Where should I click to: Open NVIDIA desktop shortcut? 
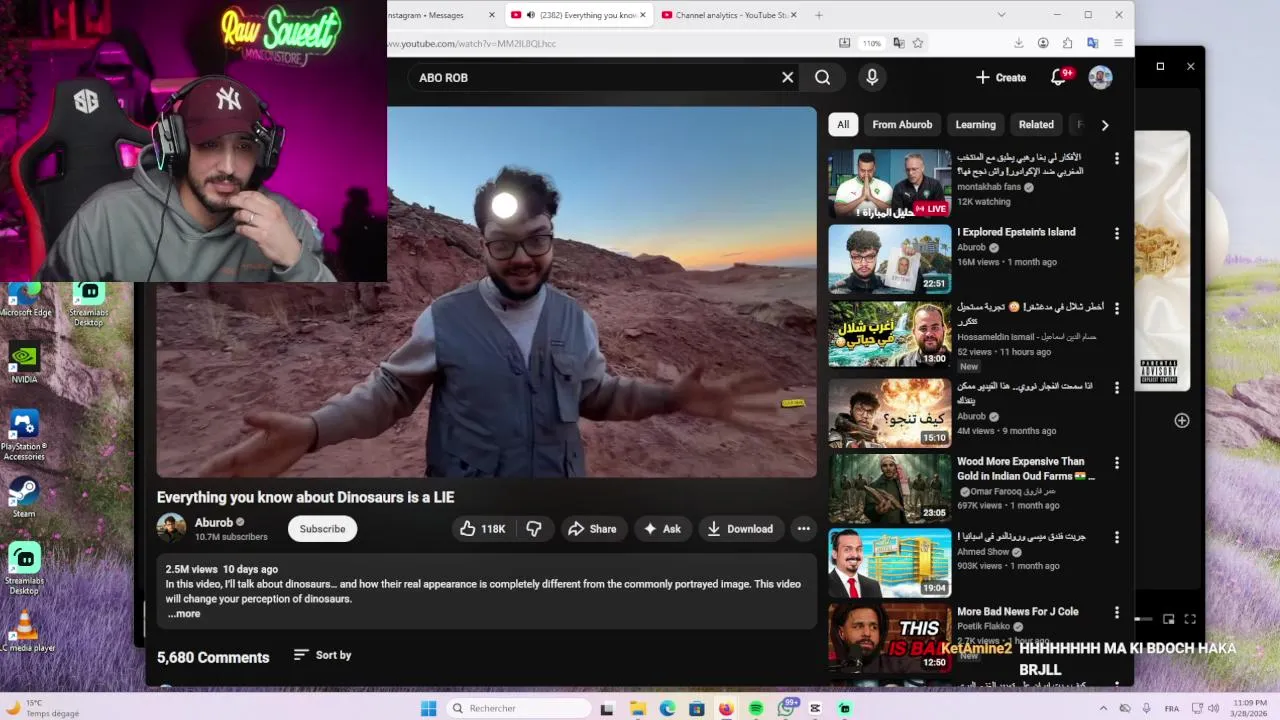24,363
